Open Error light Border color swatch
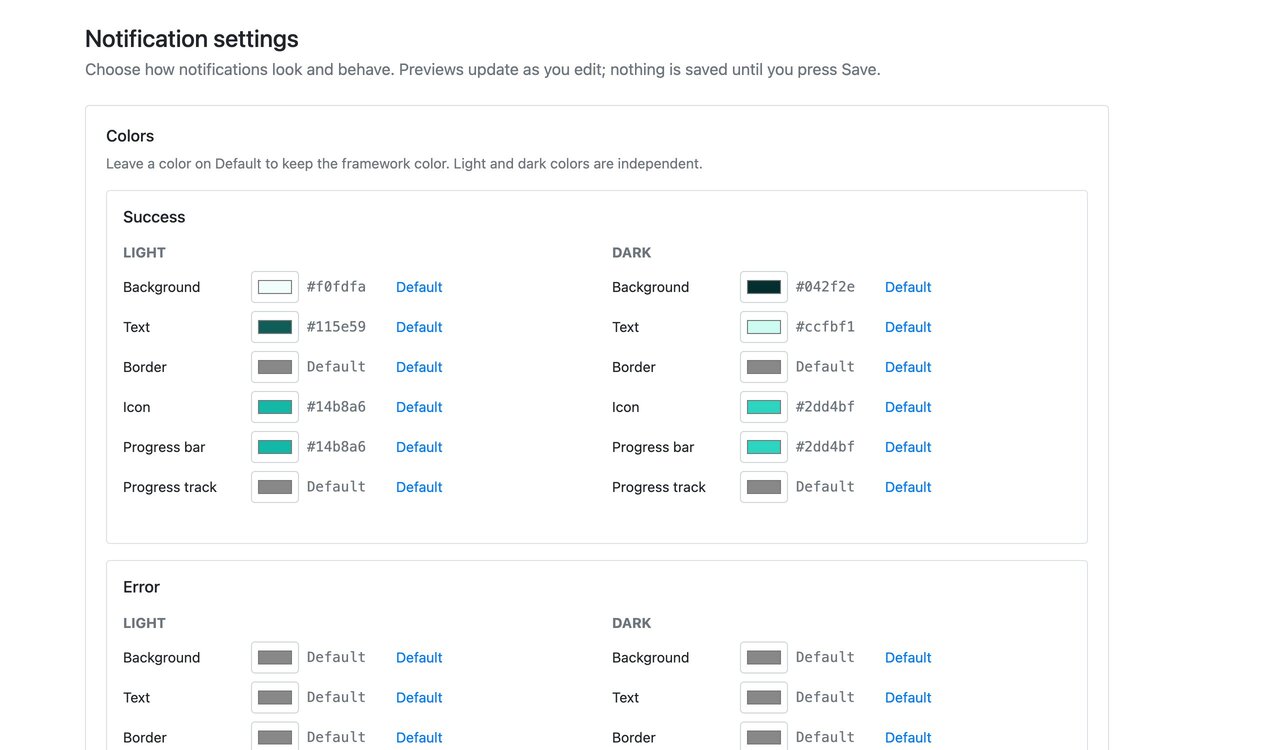The width and height of the screenshot is (1280, 750). click(275, 737)
